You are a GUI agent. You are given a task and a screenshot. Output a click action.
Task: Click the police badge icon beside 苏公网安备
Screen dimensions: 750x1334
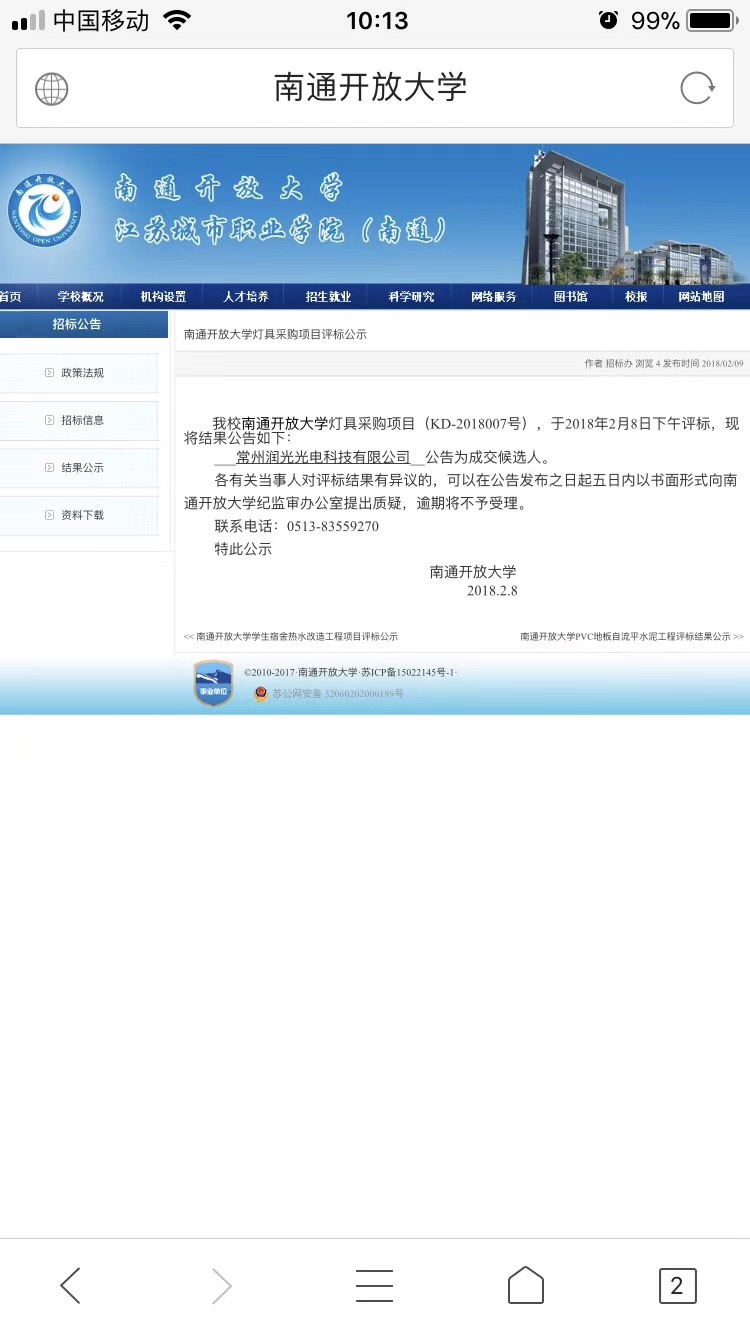click(x=261, y=693)
